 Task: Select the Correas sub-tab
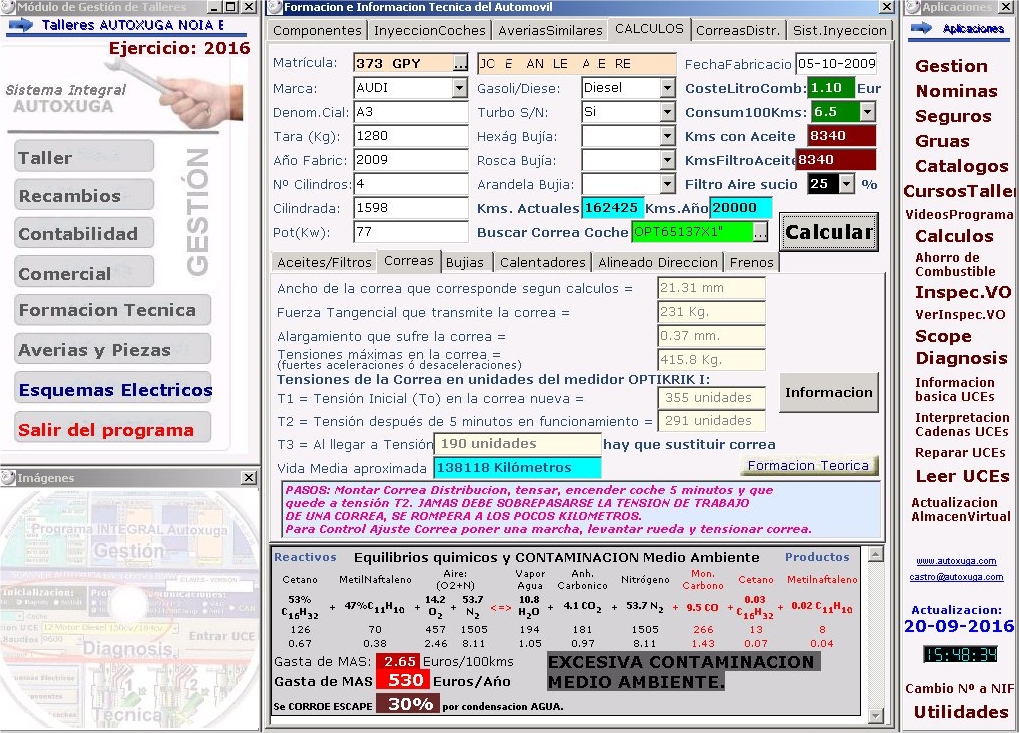coord(409,261)
